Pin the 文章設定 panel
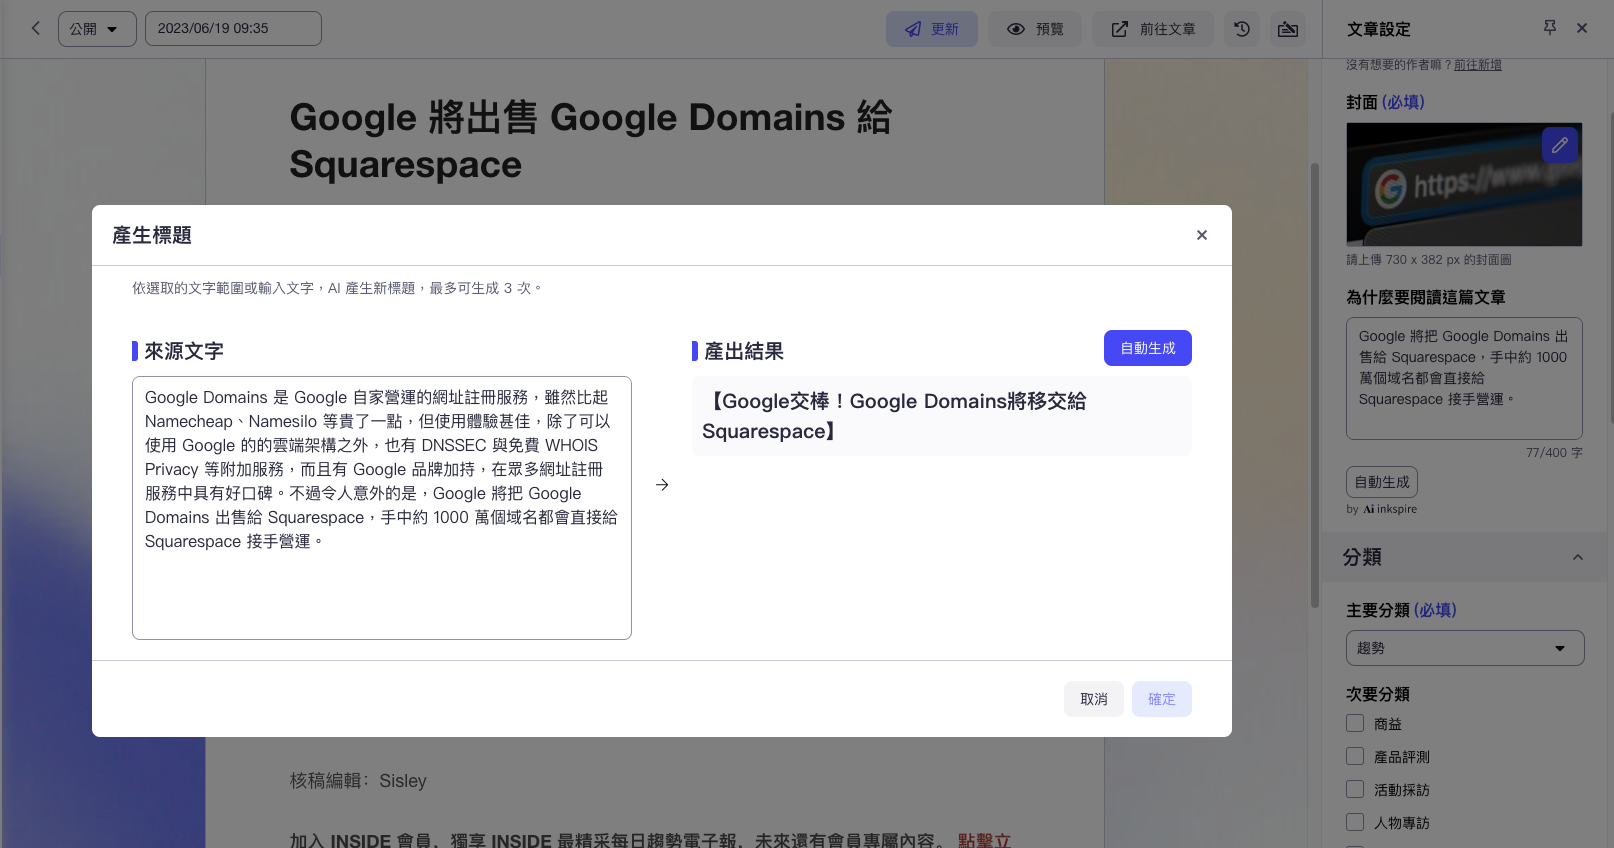Image resolution: width=1614 pixels, height=848 pixels. coord(1550,28)
